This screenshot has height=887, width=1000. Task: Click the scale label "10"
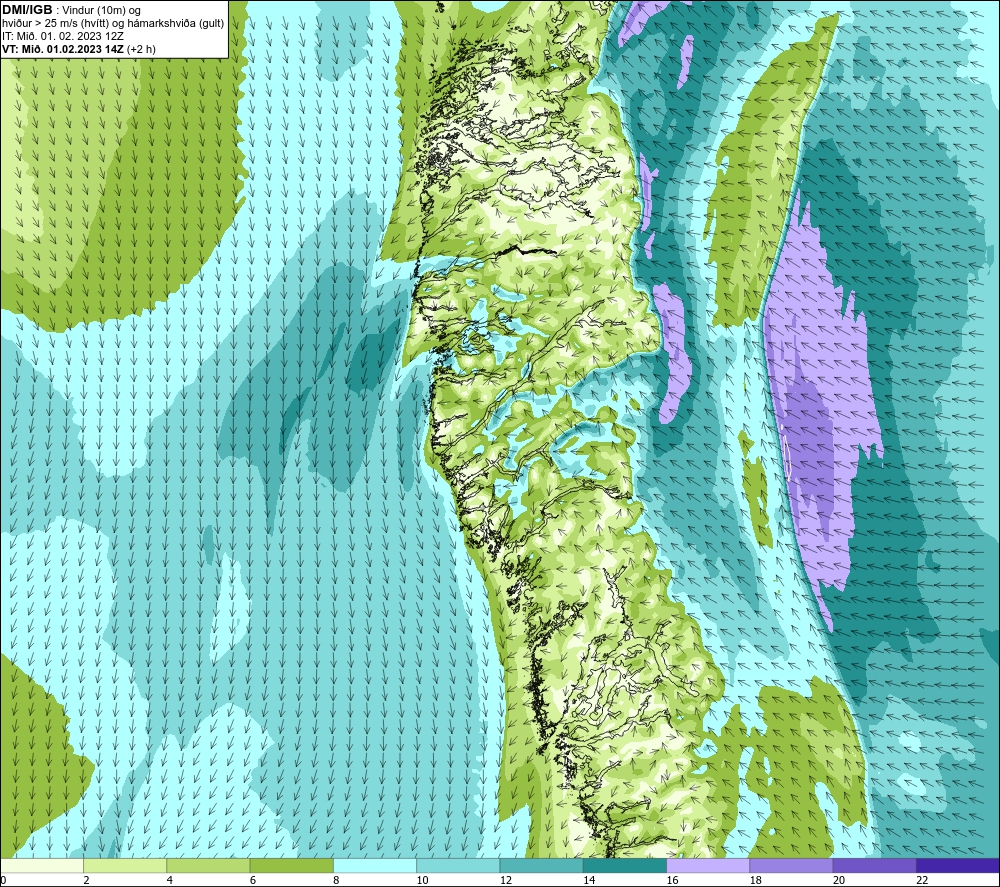(422, 880)
